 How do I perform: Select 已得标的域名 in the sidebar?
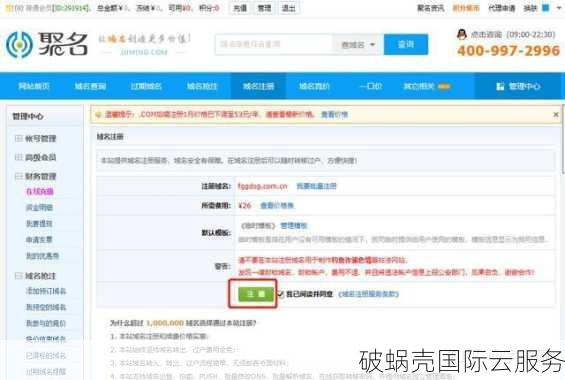click(46, 356)
